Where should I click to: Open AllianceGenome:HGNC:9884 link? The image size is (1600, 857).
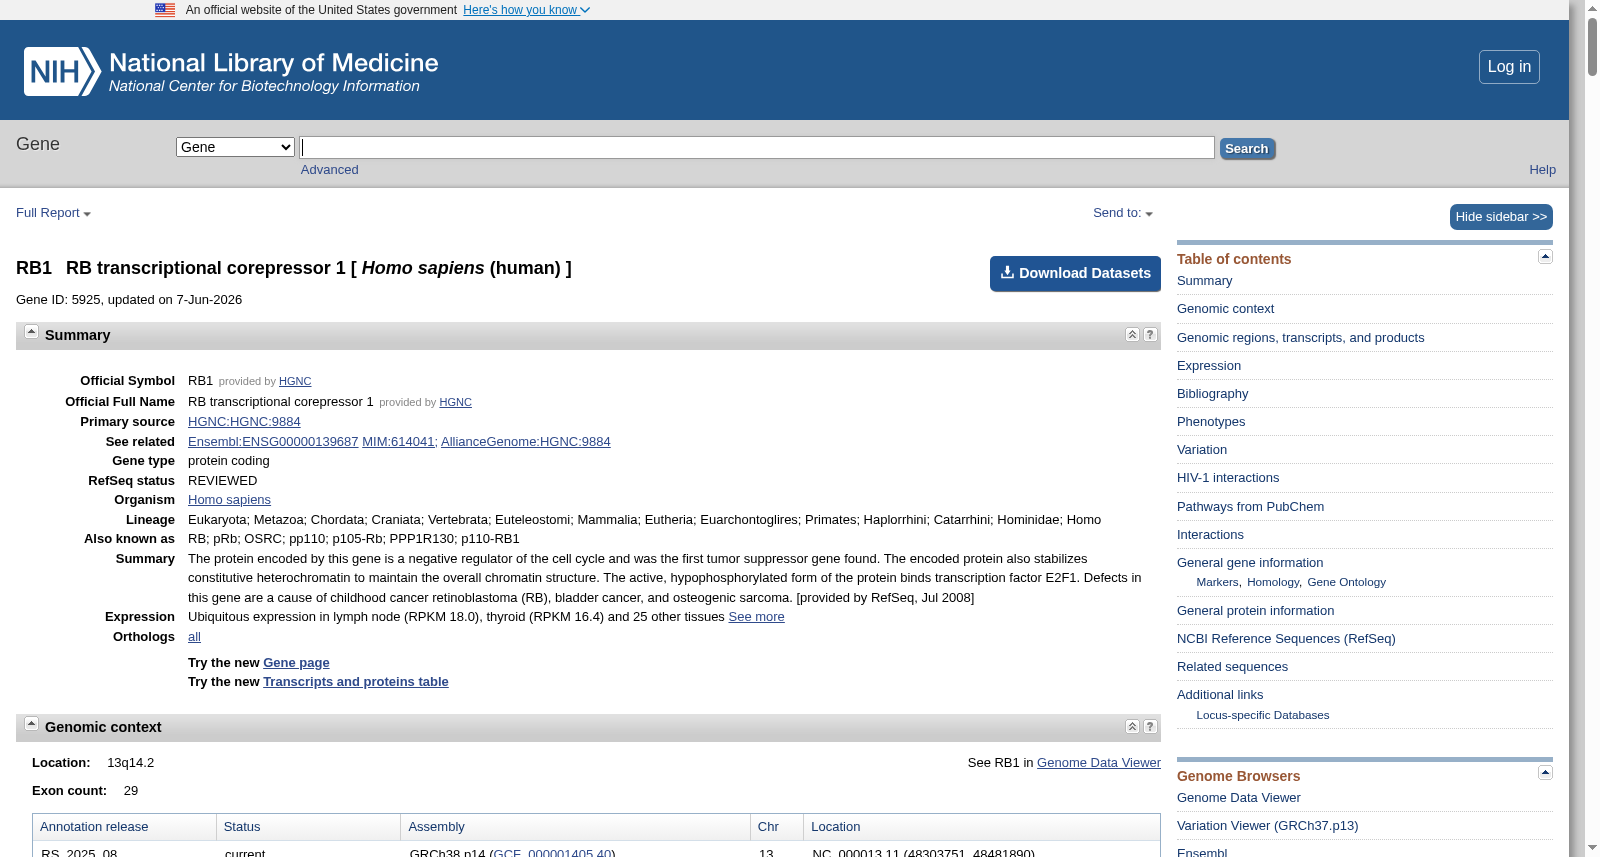[x=525, y=442]
